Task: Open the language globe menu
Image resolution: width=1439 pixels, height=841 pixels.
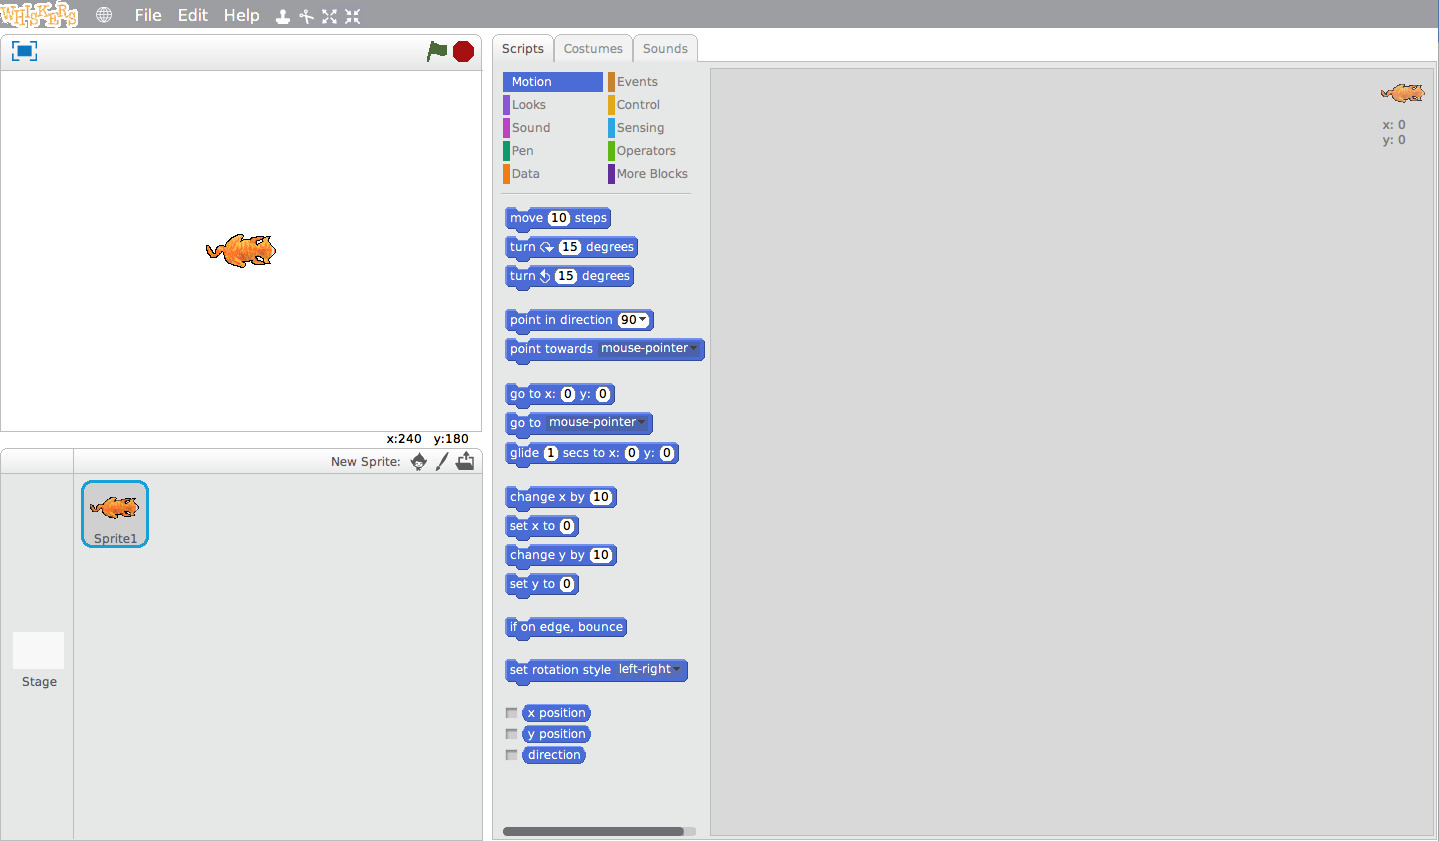Action: (104, 15)
